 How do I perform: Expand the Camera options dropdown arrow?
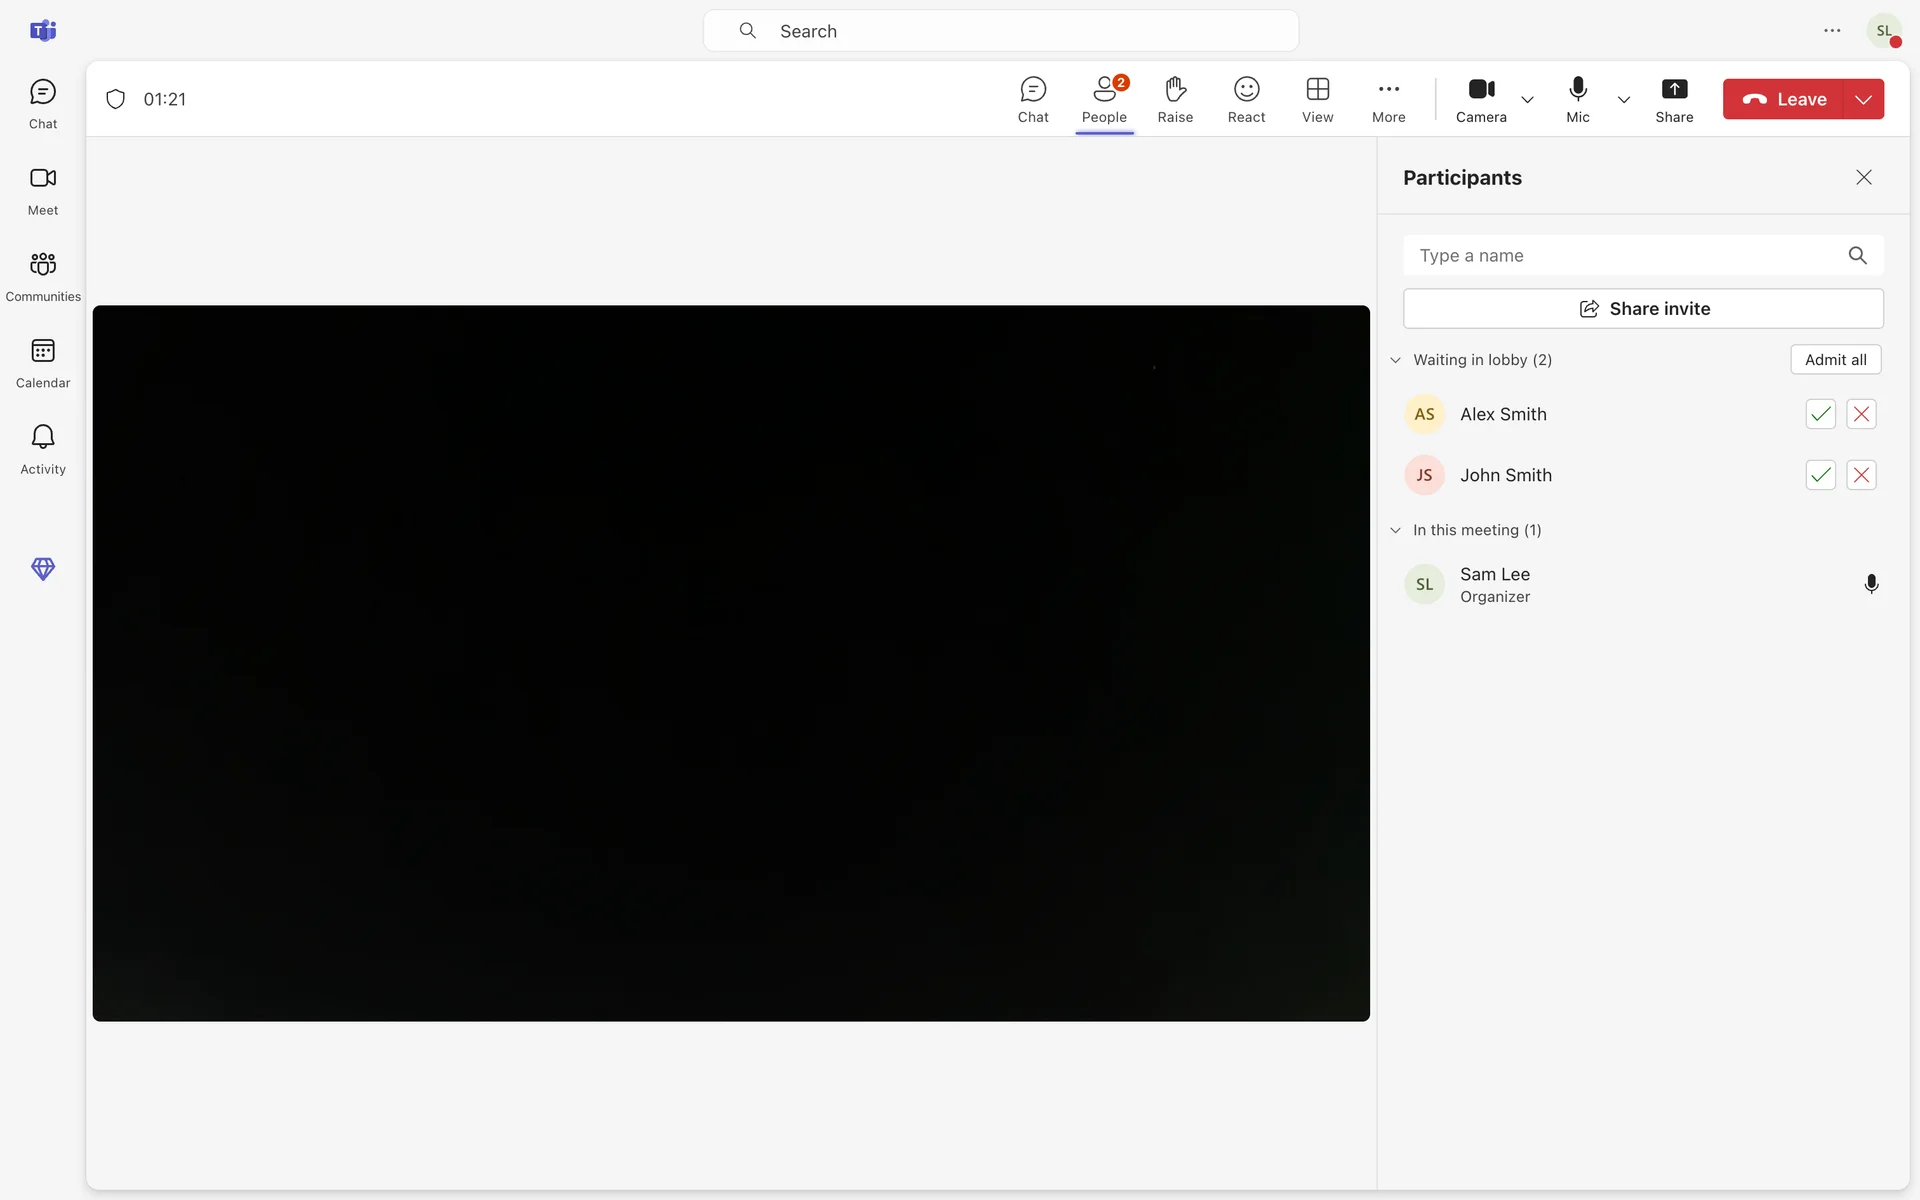click(x=1527, y=100)
